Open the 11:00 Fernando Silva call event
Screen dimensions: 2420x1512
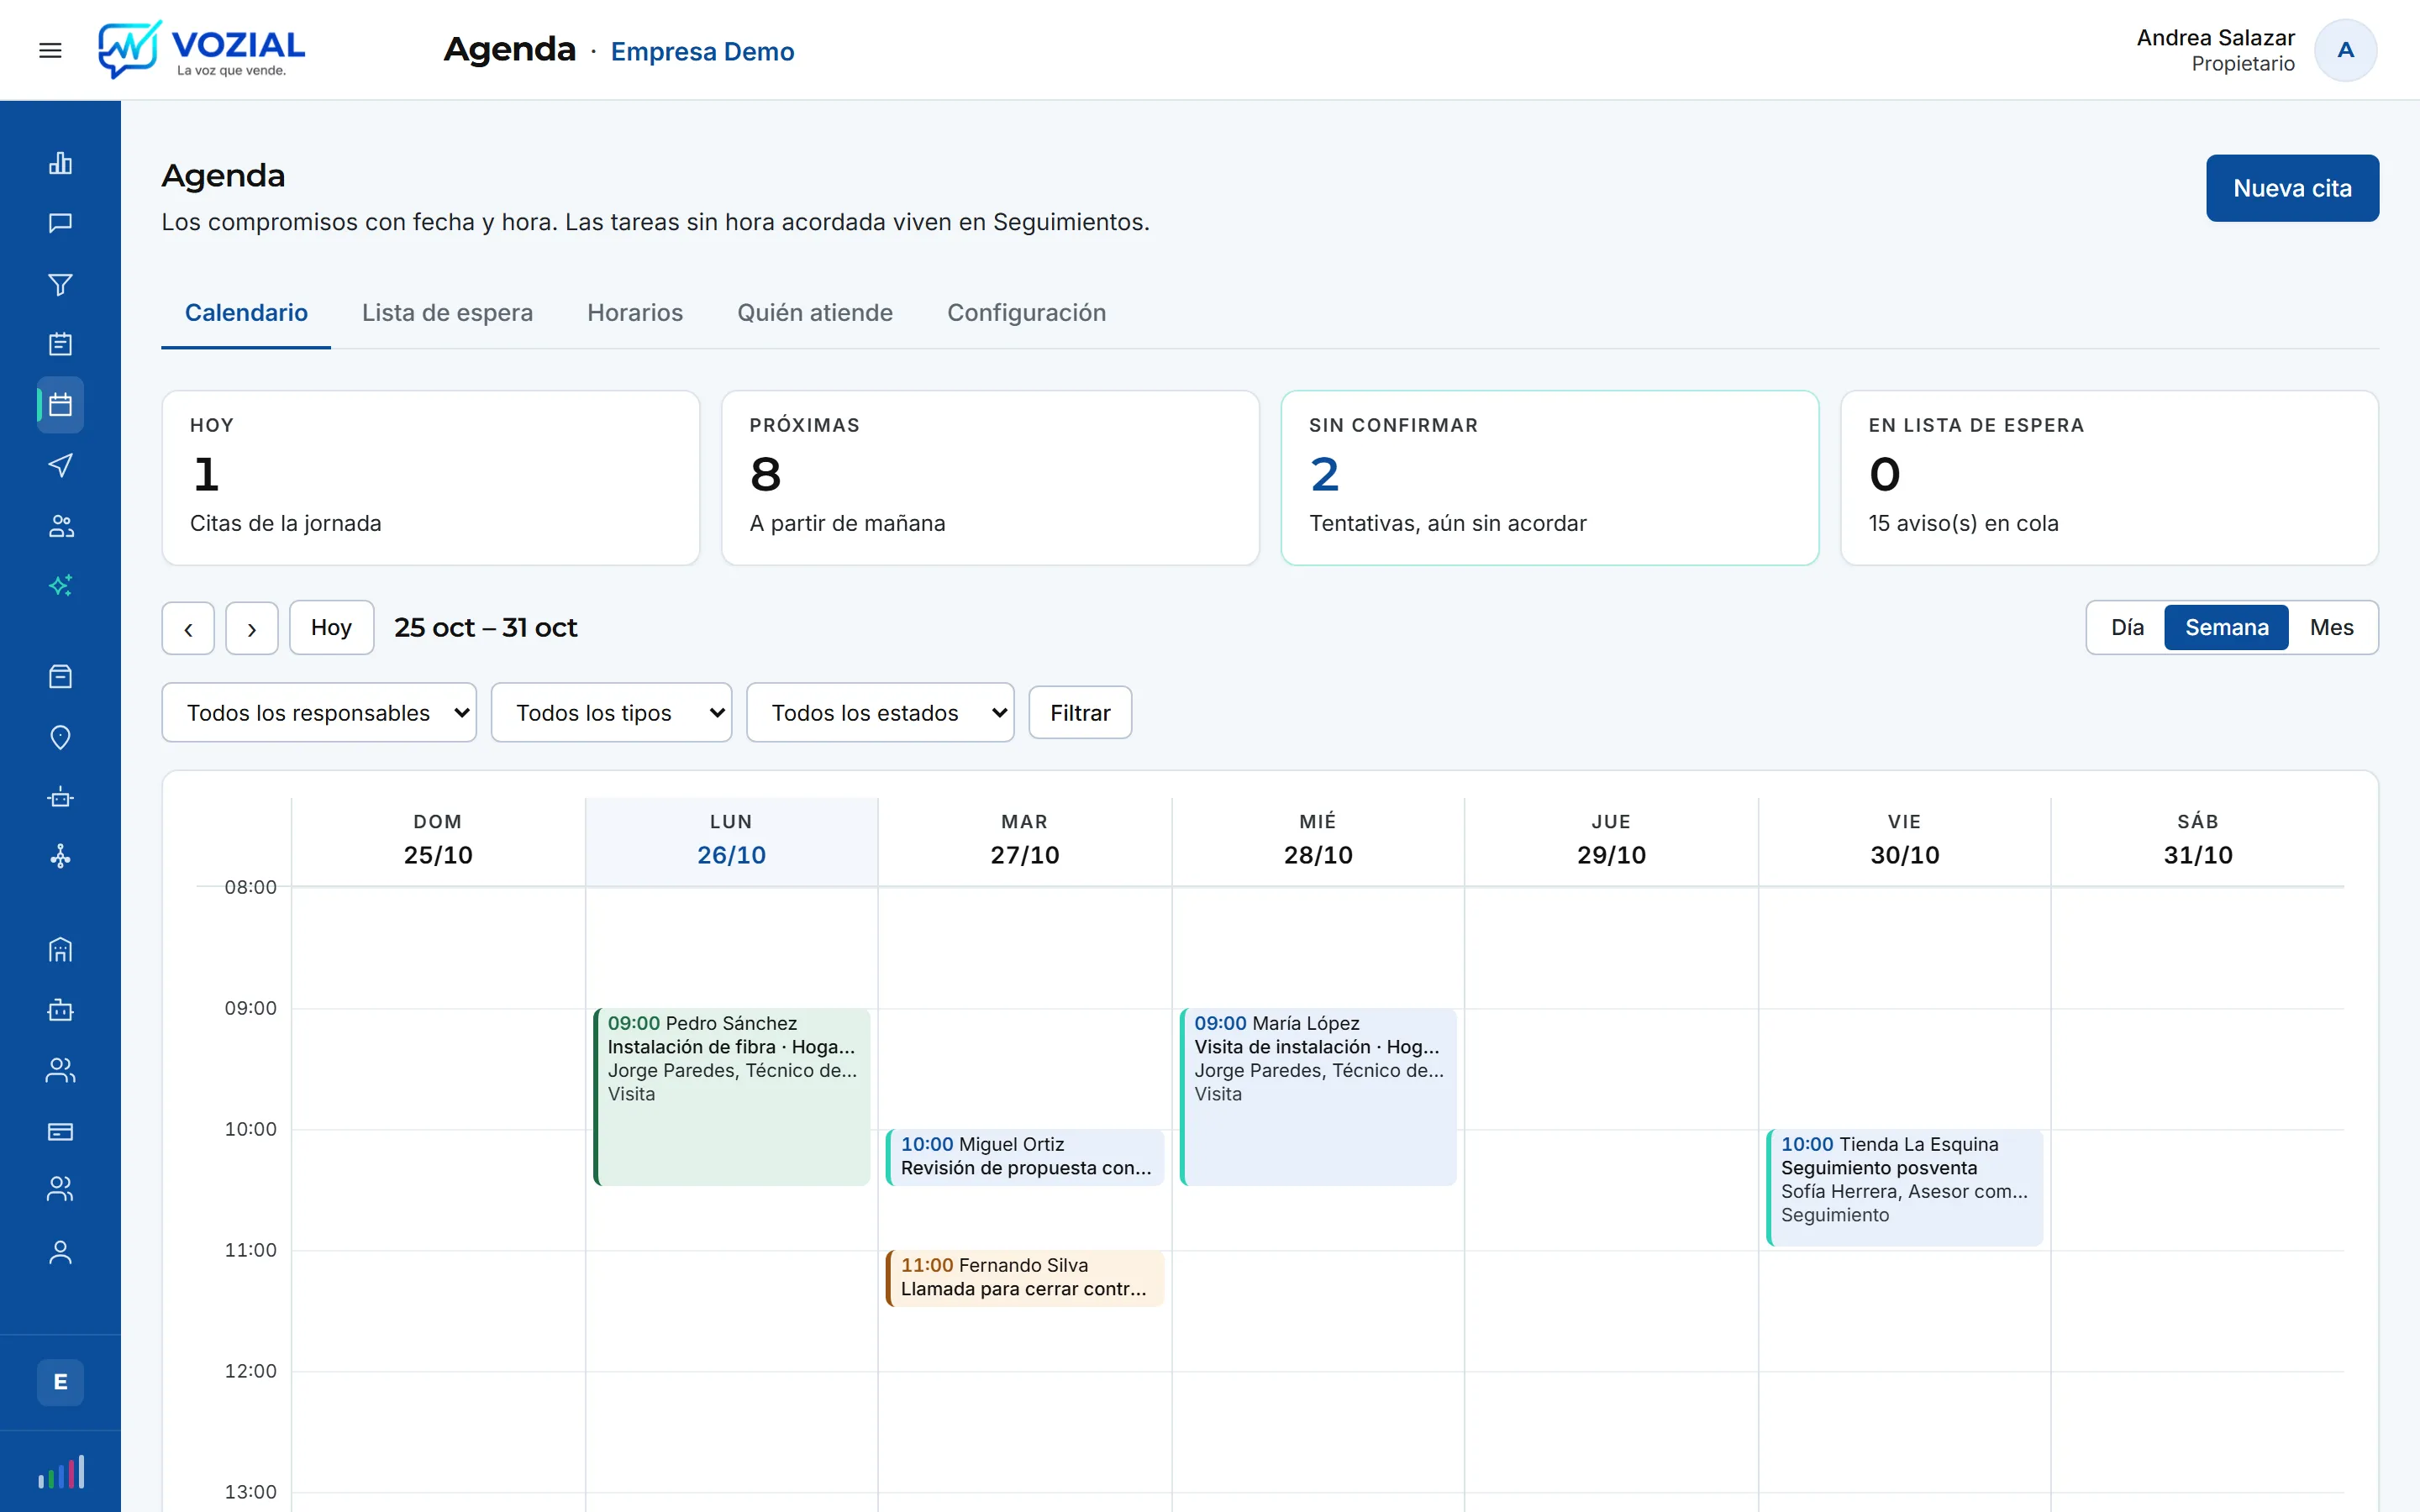(1024, 1278)
